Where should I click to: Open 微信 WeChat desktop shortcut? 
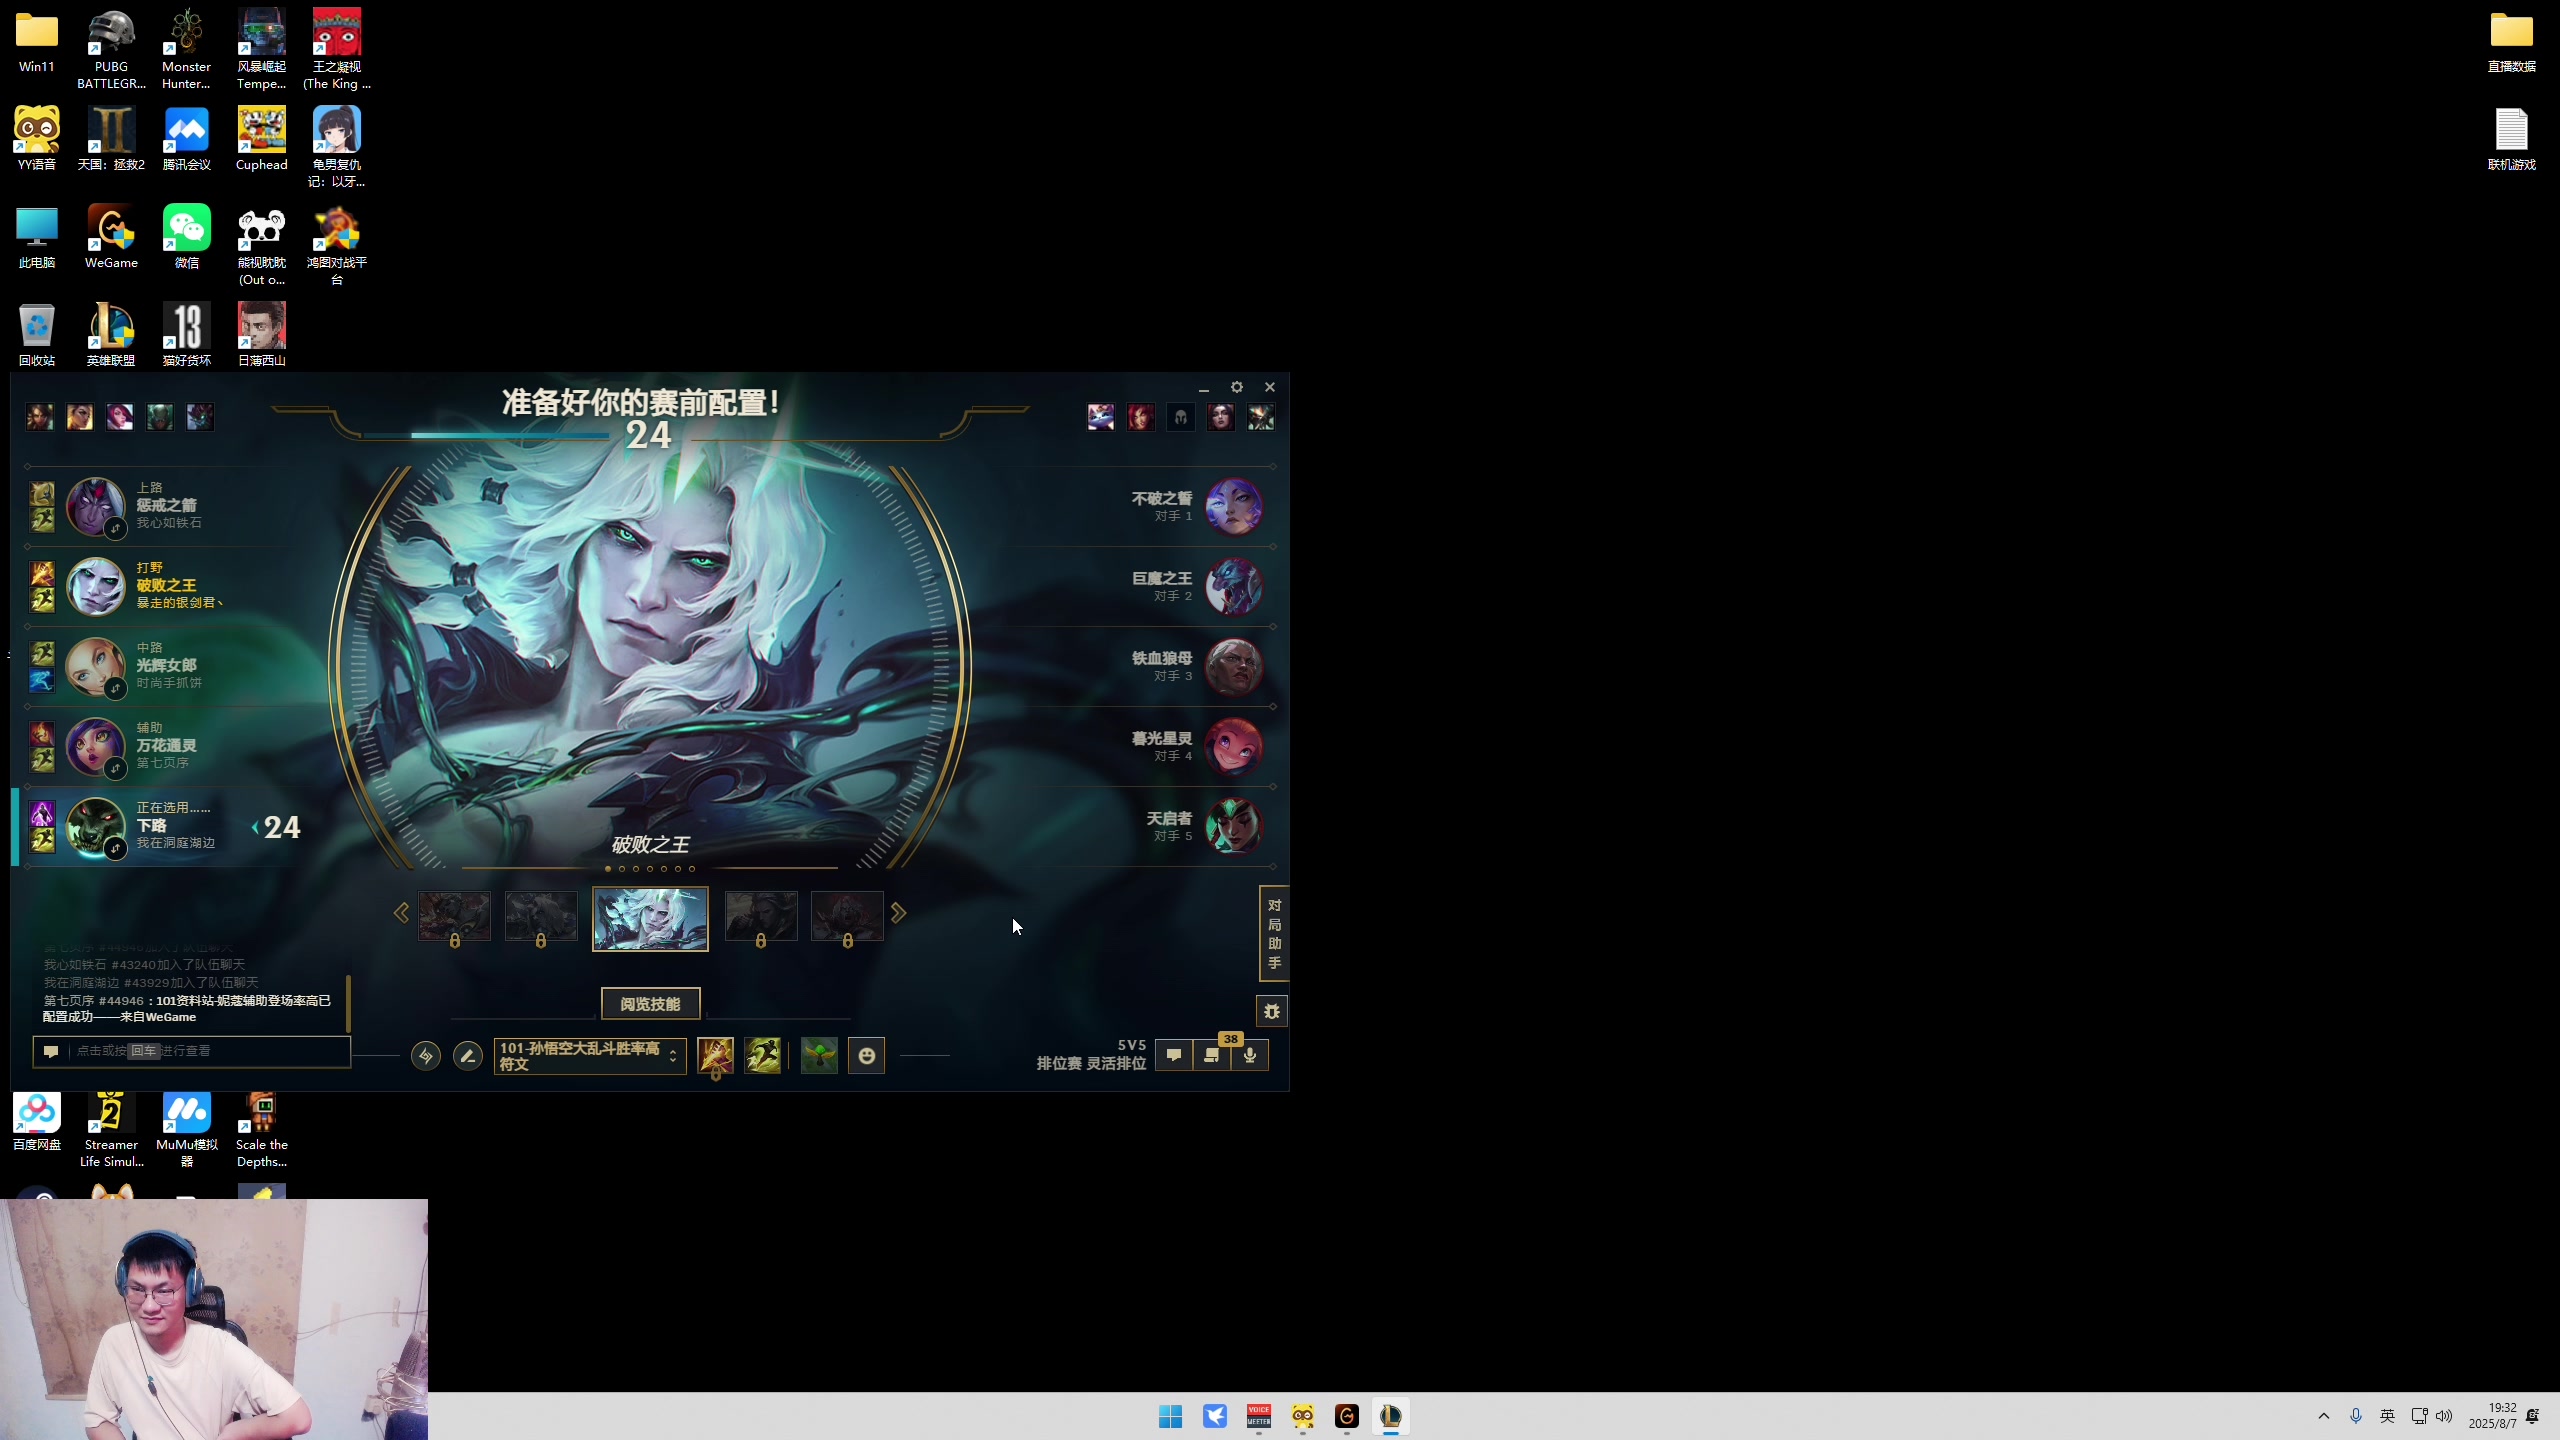point(187,237)
